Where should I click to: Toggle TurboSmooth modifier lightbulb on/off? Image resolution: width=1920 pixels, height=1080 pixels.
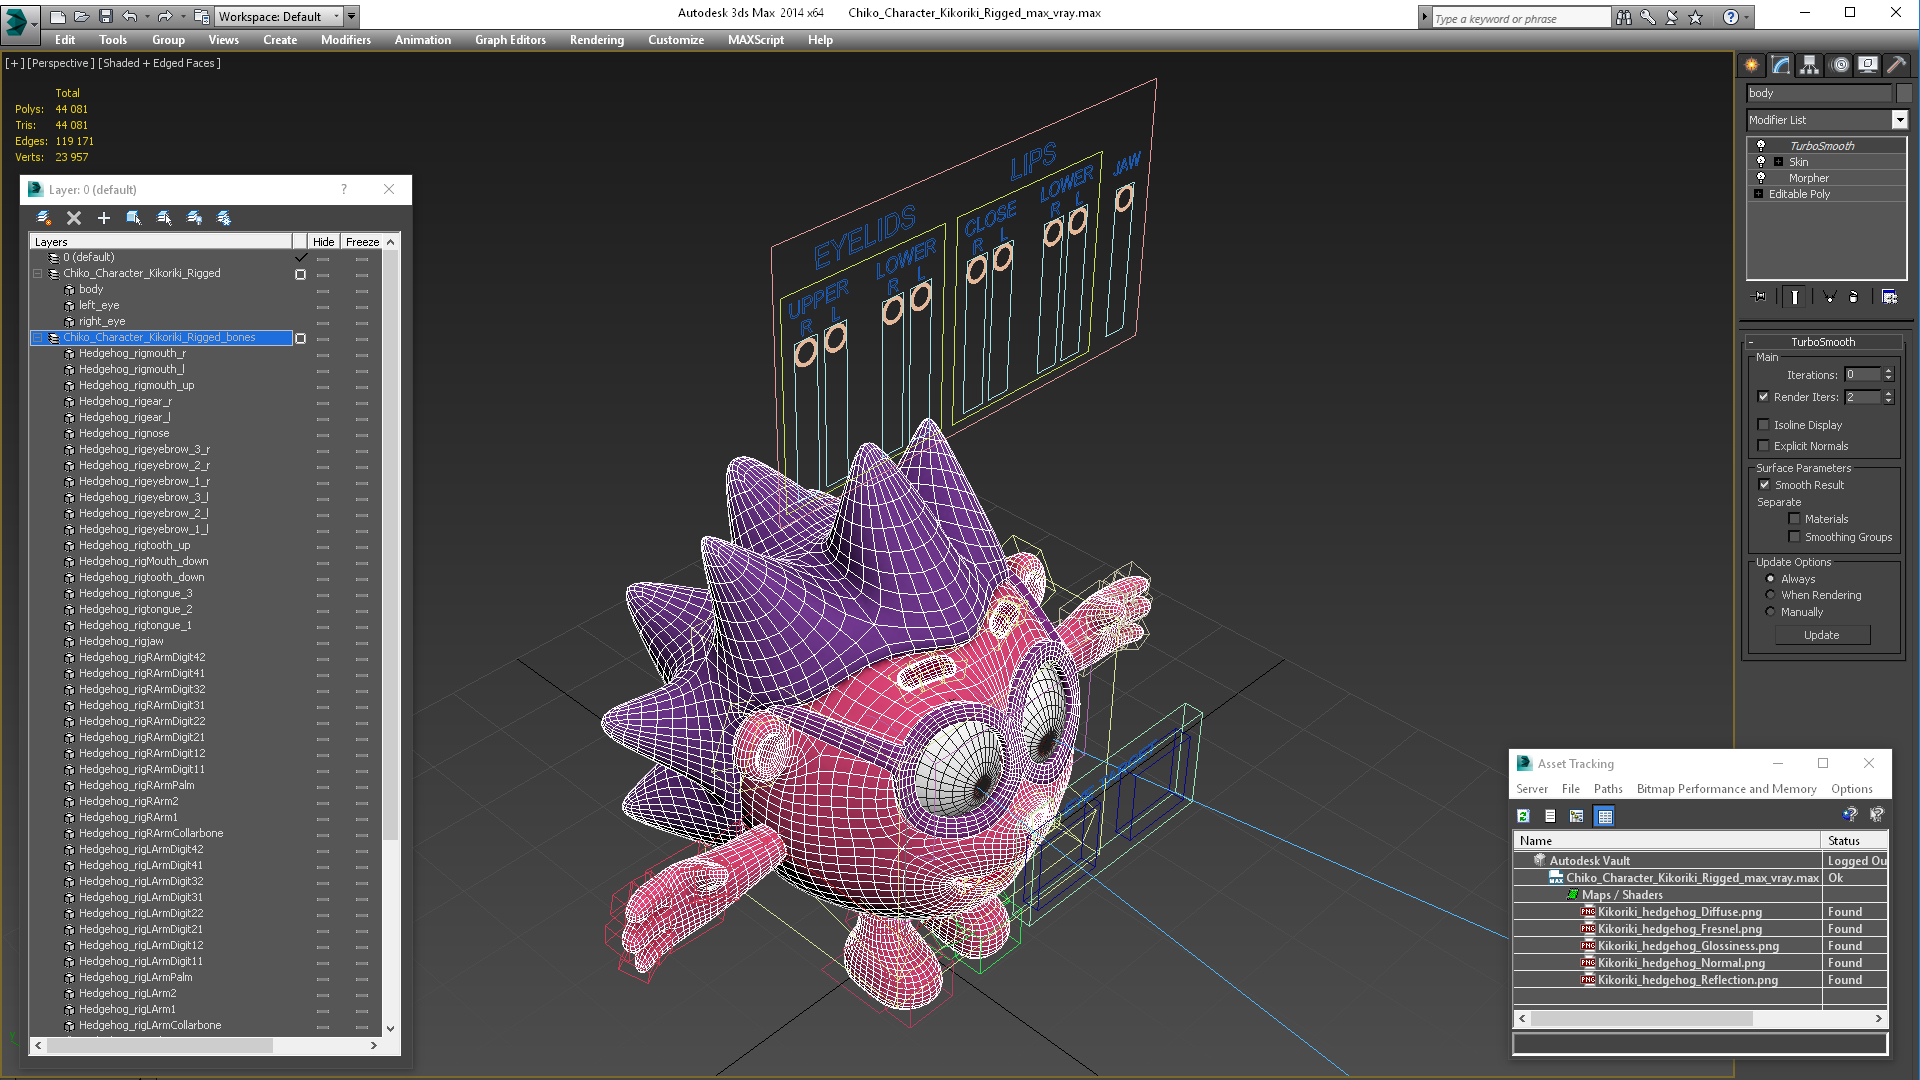coord(1761,145)
